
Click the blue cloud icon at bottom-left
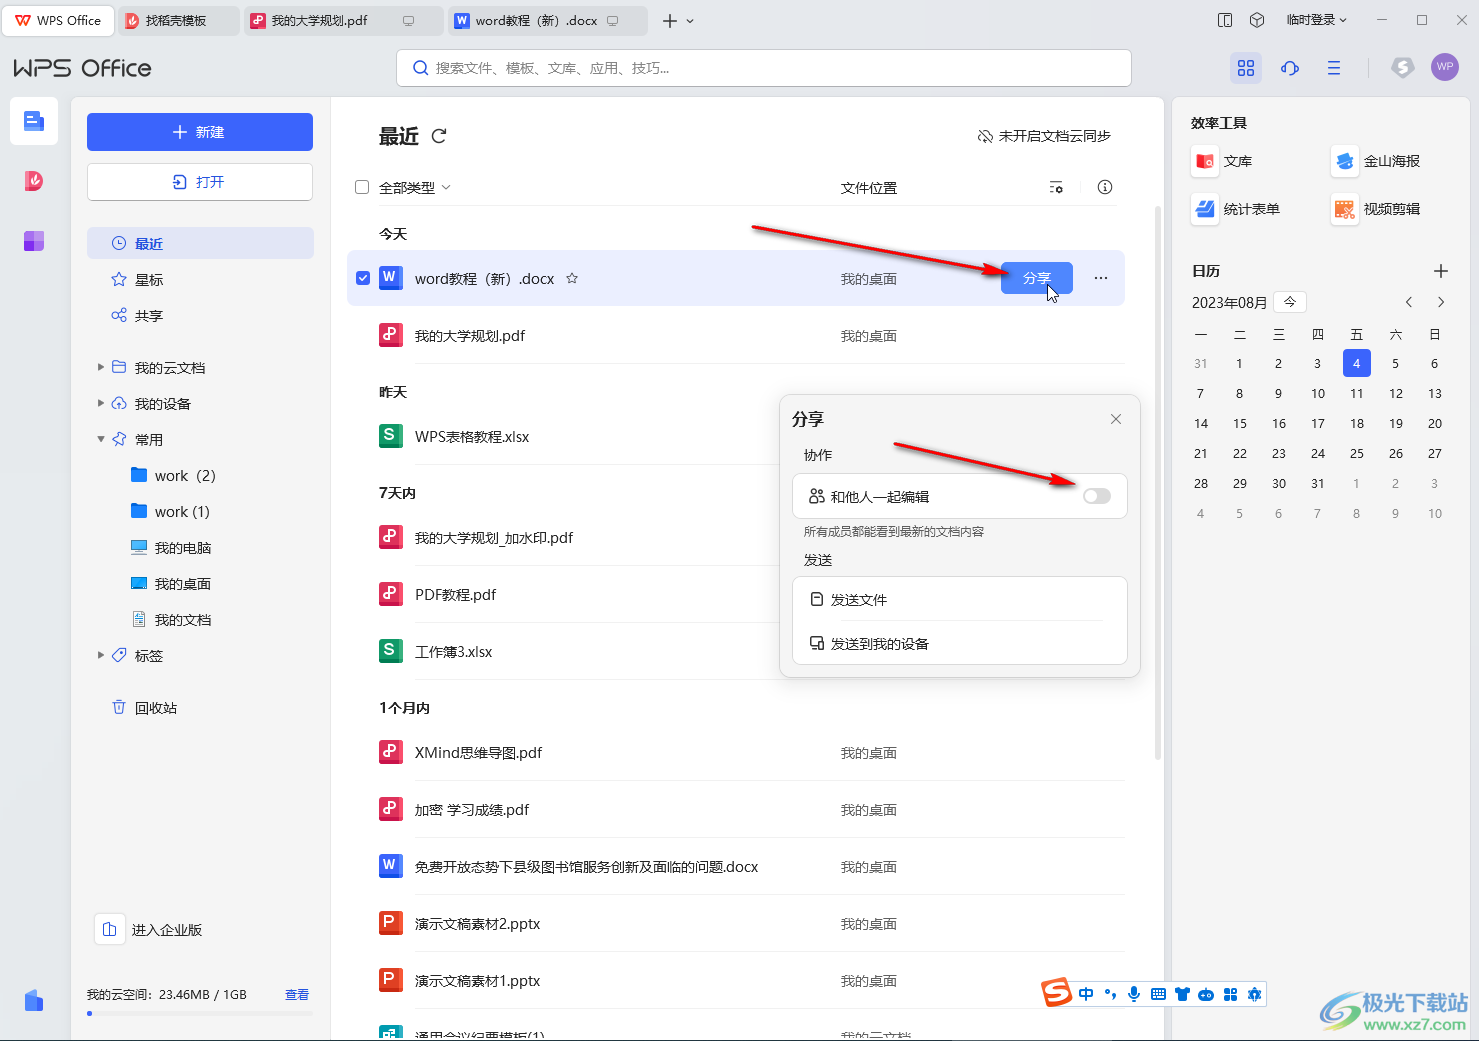pos(34,1000)
